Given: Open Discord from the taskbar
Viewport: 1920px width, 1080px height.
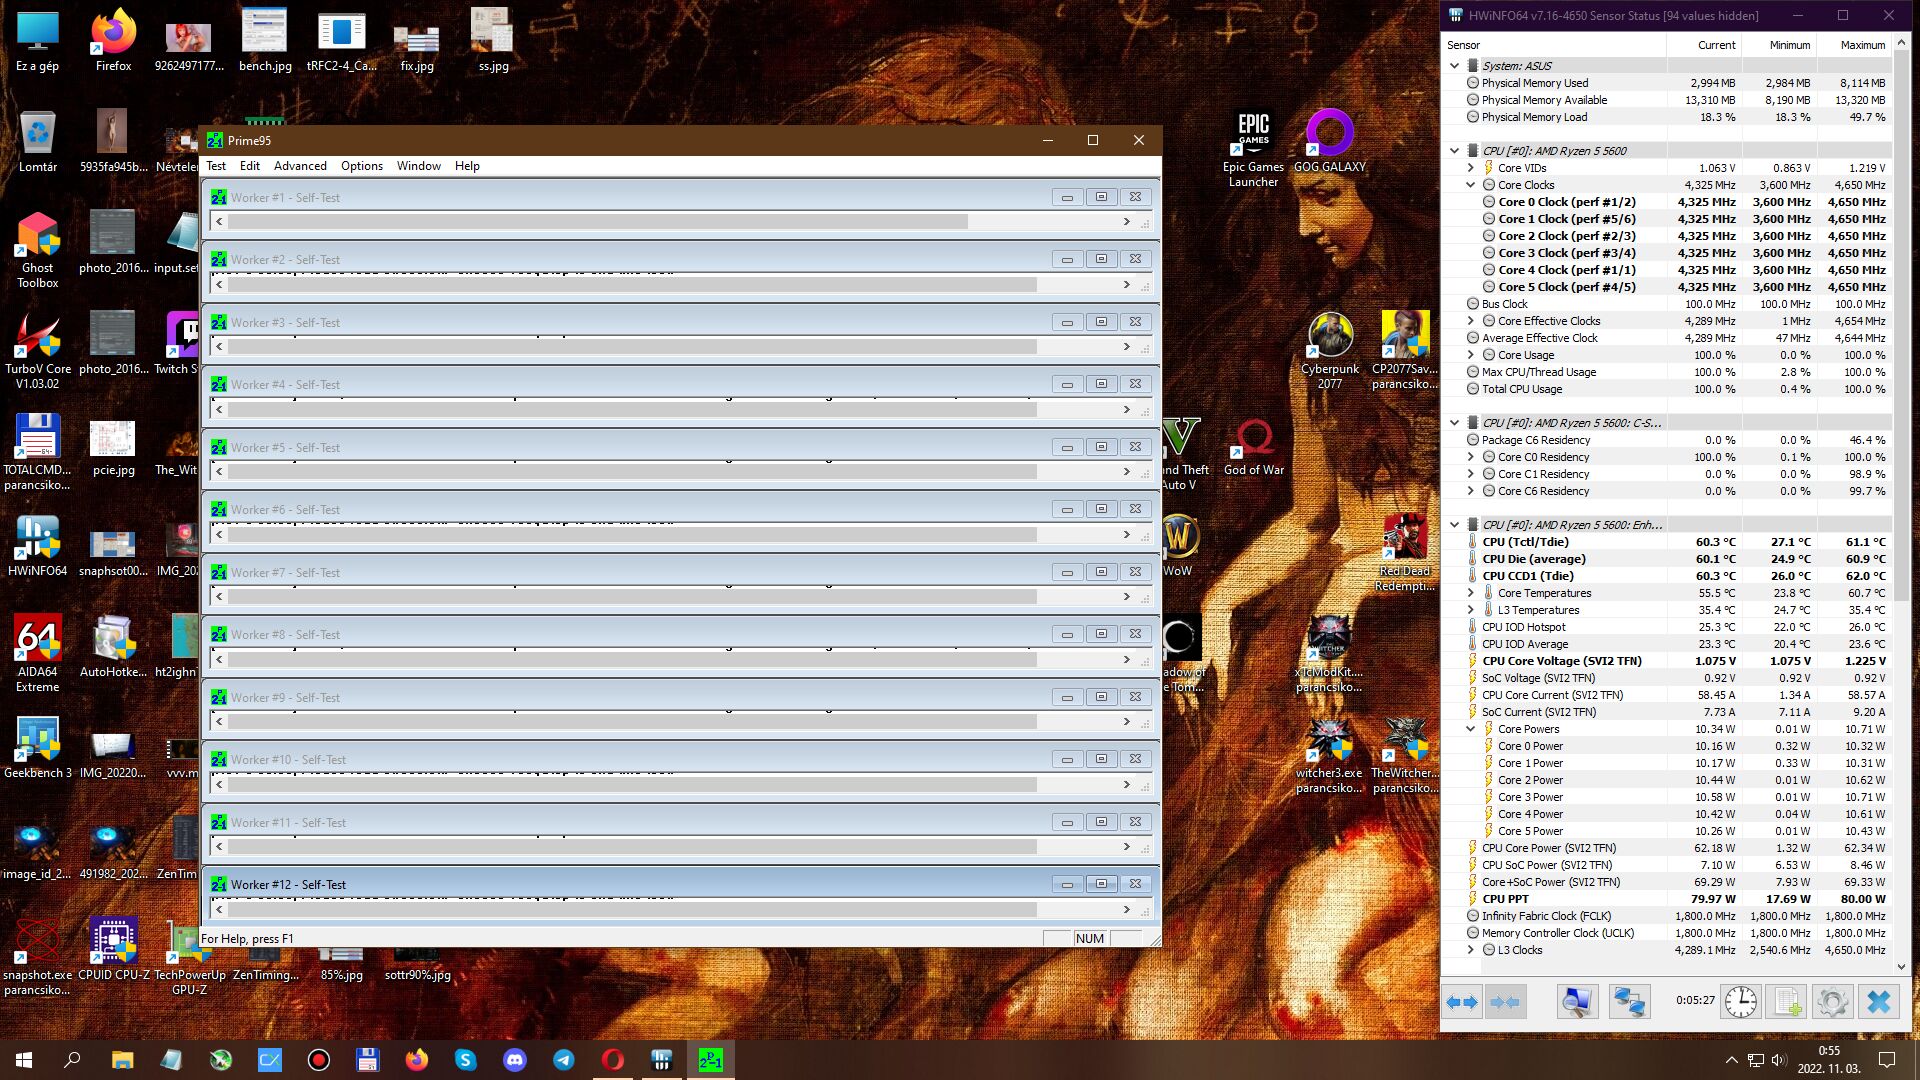Looking at the screenshot, I should [x=515, y=1060].
